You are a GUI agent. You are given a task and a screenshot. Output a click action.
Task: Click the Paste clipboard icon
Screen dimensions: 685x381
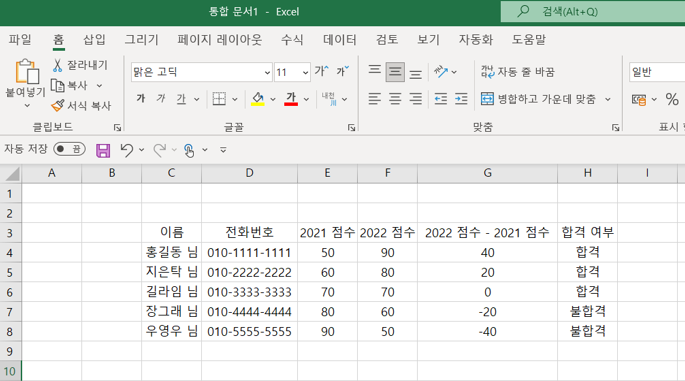(x=27, y=71)
